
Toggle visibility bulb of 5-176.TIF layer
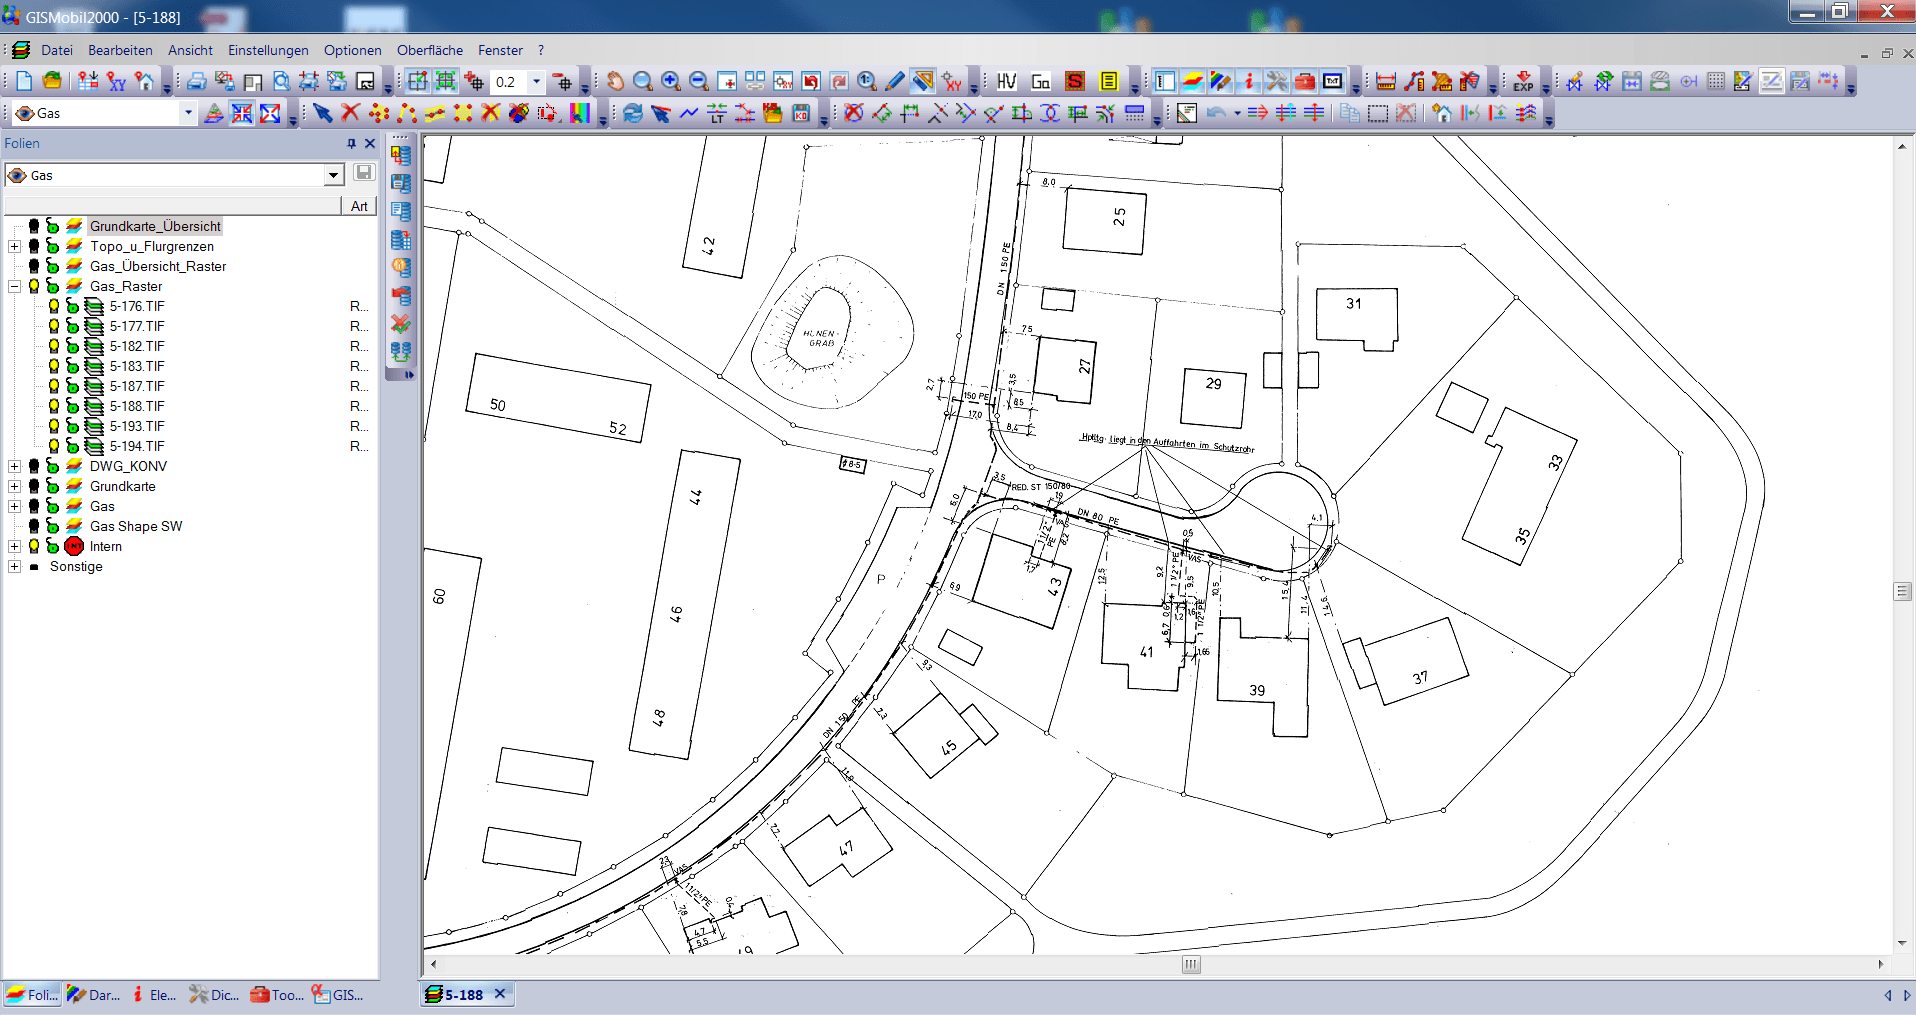click(54, 306)
